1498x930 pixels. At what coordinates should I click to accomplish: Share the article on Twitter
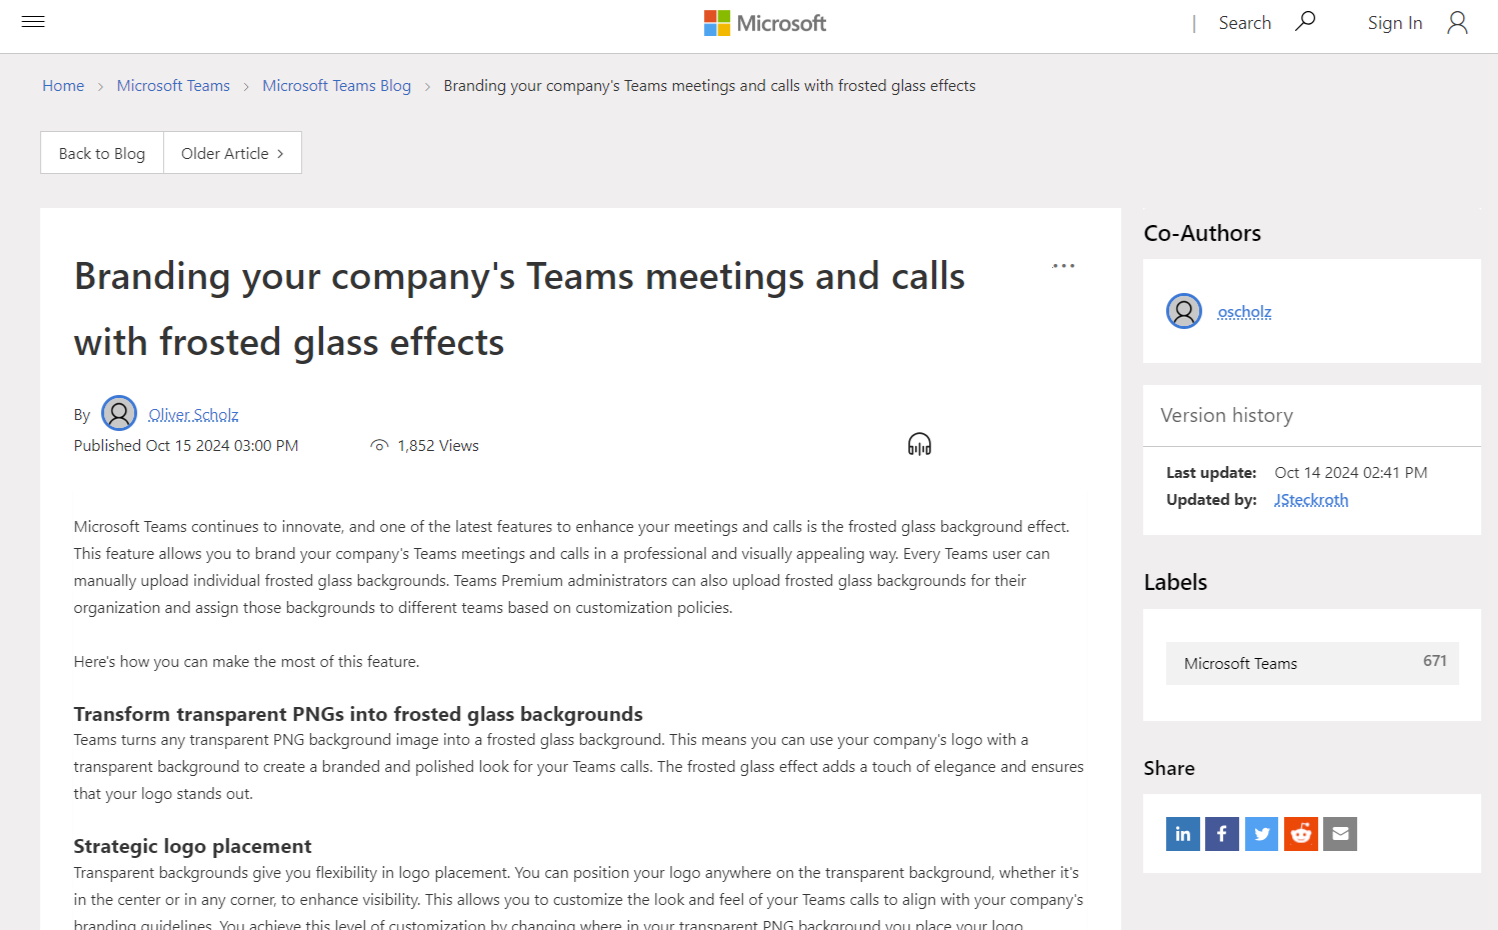coord(1261,833)
